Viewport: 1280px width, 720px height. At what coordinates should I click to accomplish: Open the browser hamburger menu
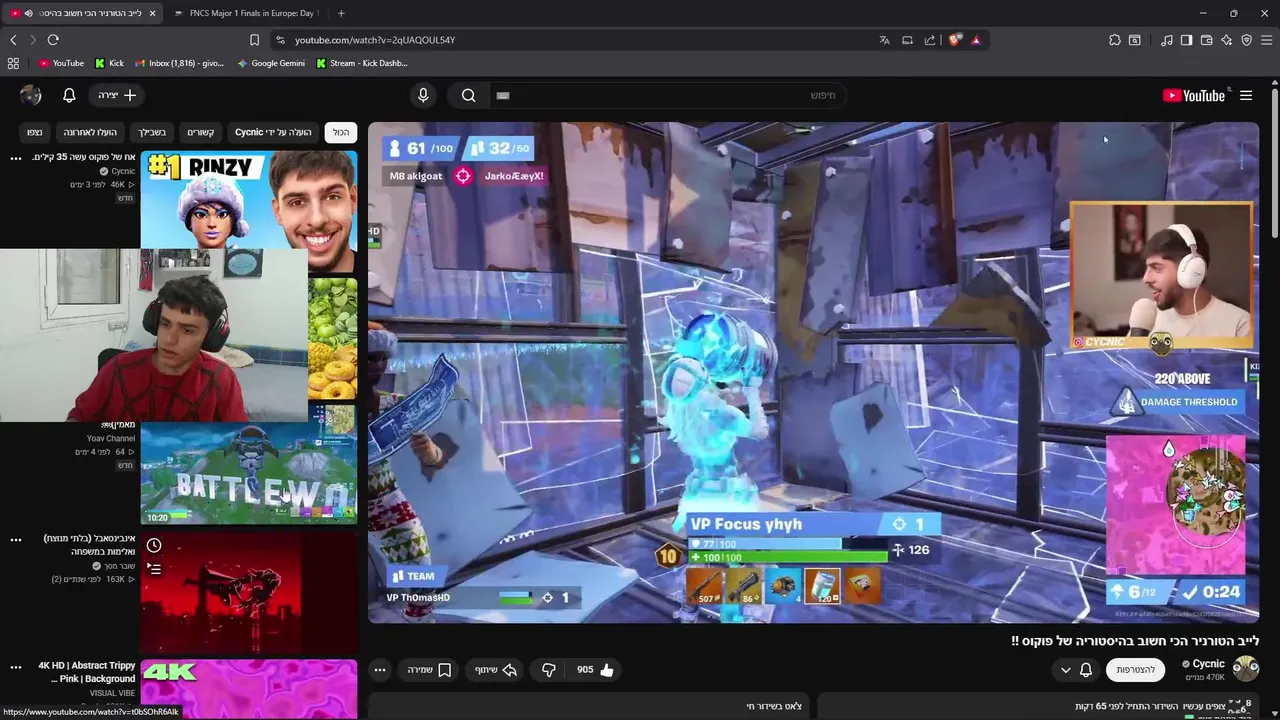[1266, 40]
